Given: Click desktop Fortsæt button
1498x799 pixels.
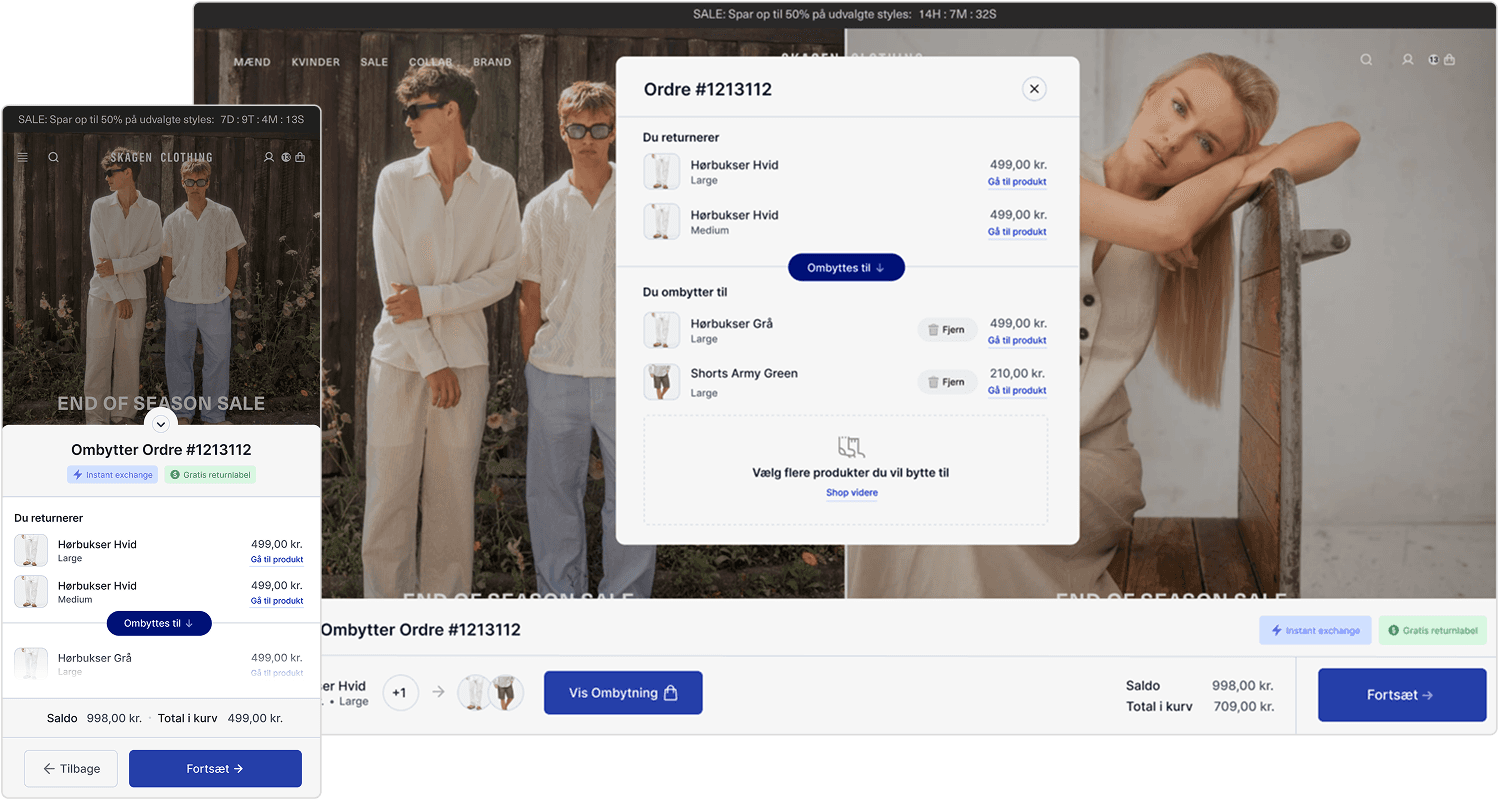Looking at the screenshot, I should pyautogui.click(x=1401, y=695).
